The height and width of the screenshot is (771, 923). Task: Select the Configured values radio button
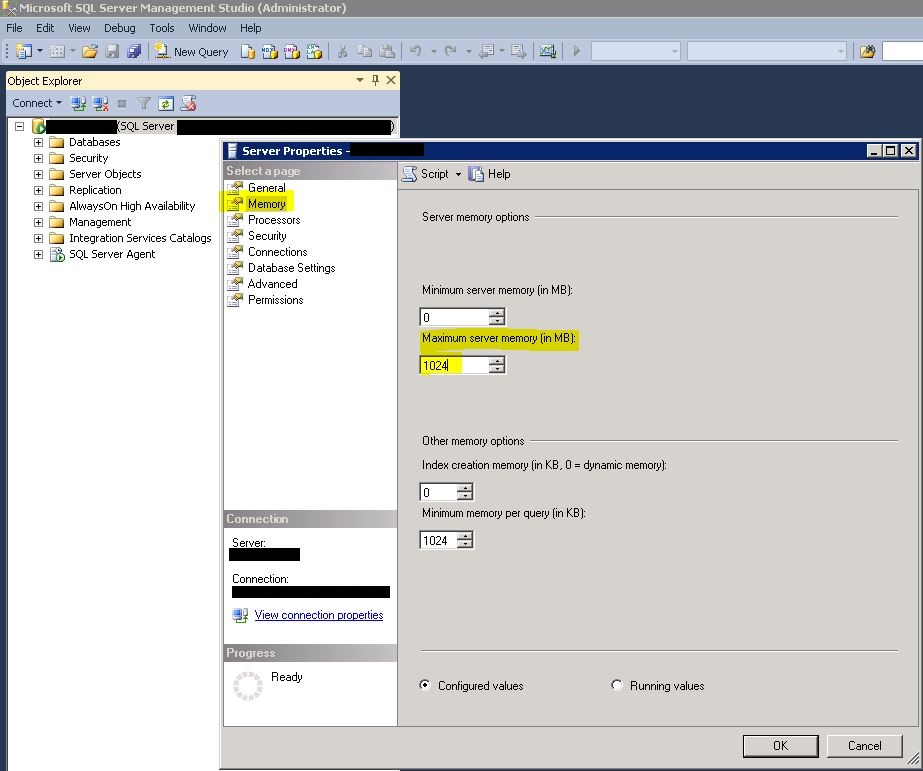pos(424,685)
